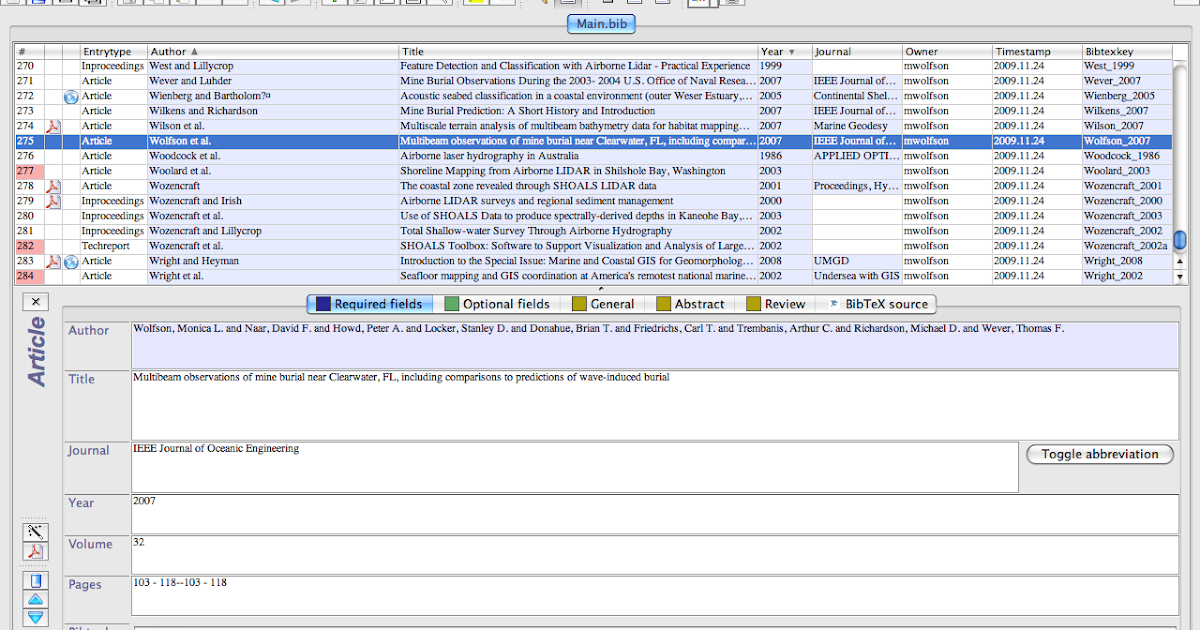Image resolution: width=1200 pixels, height=630 pixels.
Task: Click the row number 284 cell
Action: click(29, 276)
